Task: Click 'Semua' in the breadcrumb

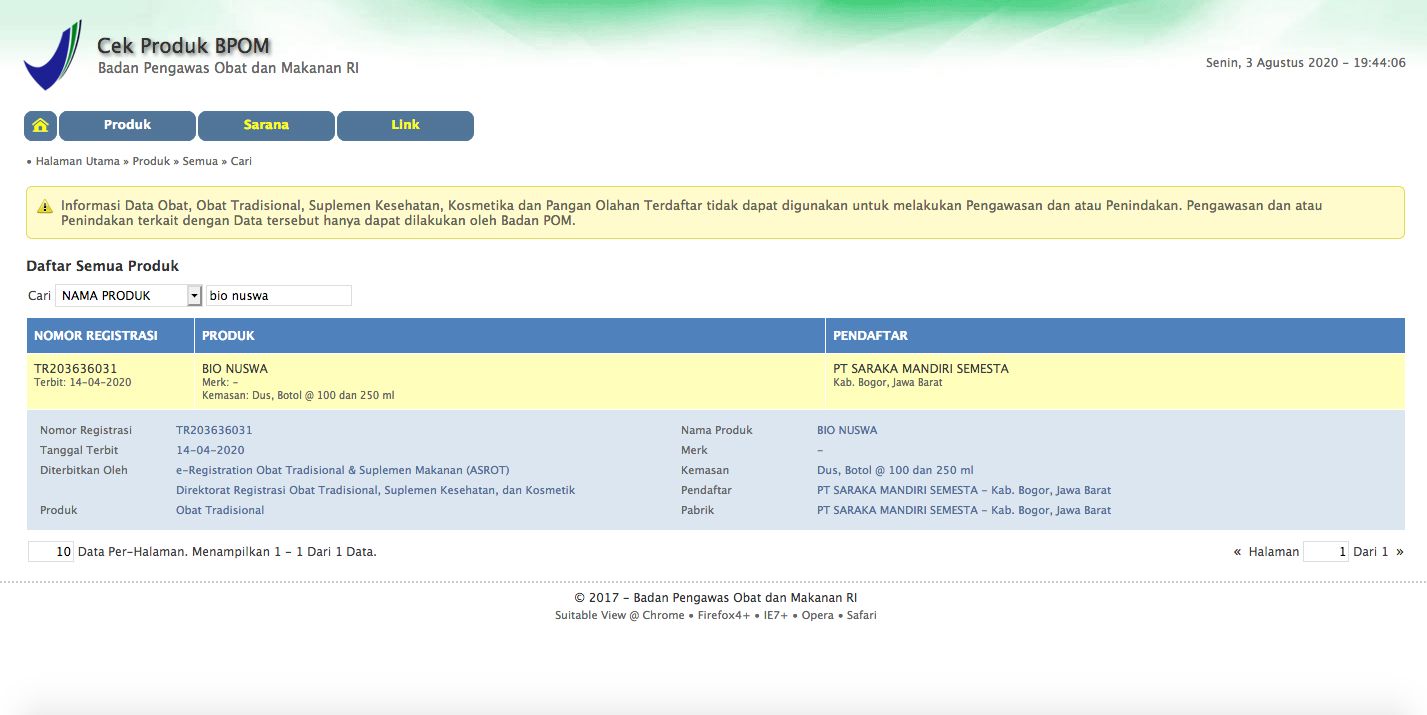Action: [x=200, y=161]
